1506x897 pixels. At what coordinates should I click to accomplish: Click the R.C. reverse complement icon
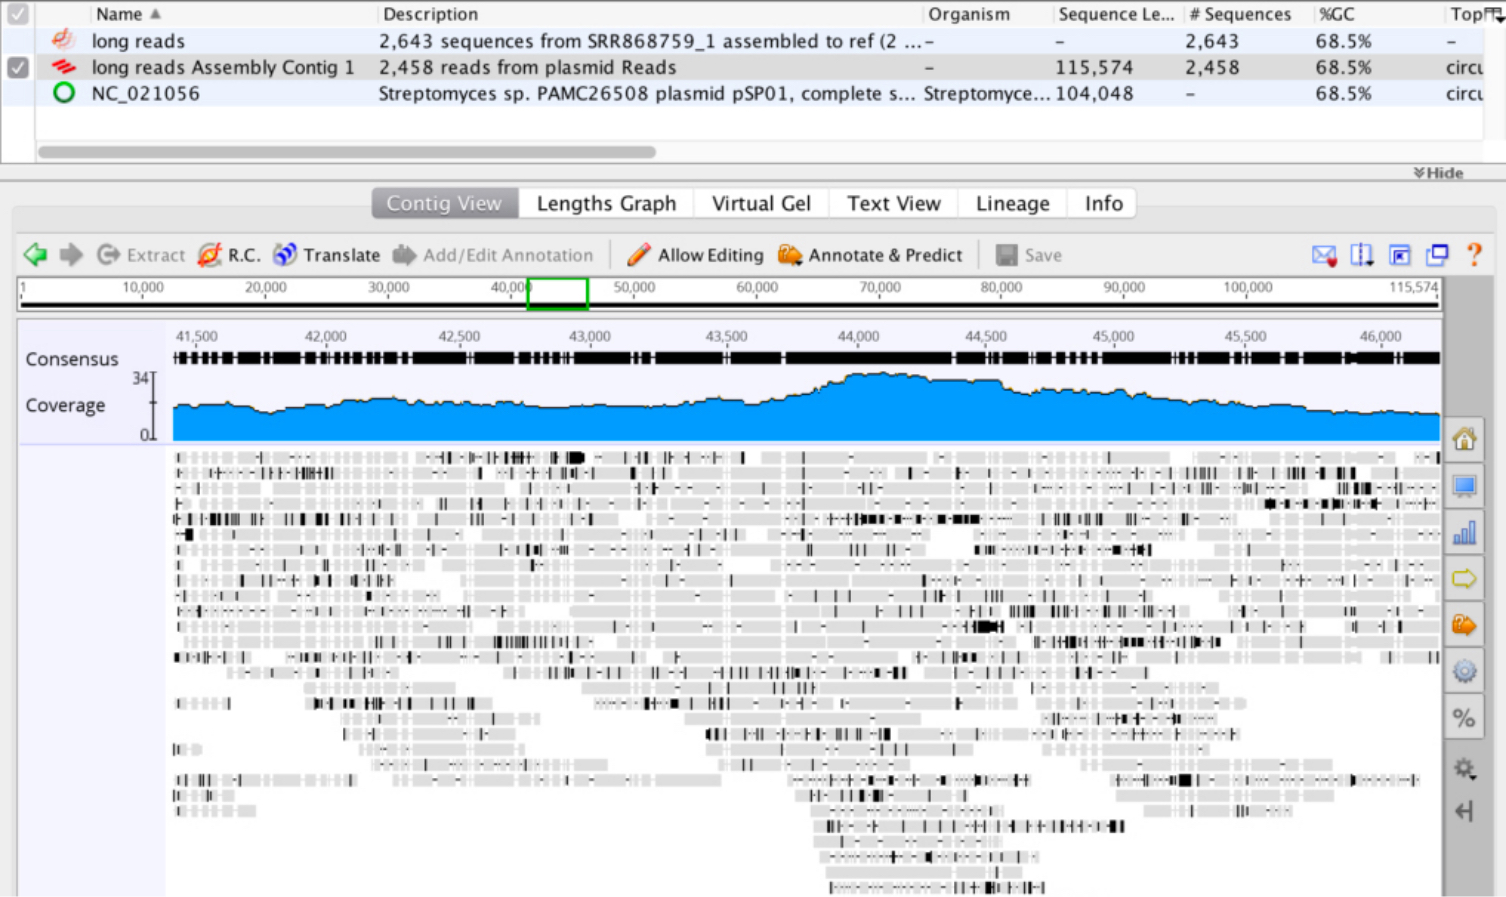pyautogui.click(x=209, y=255)
